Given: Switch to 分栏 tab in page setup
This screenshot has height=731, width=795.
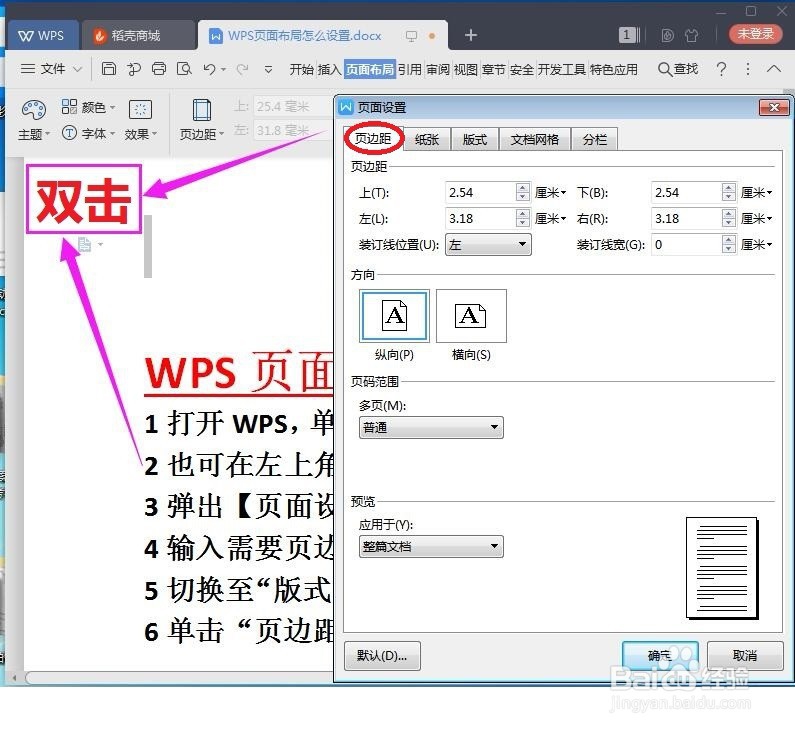Looking at the screenshot, I should pos(594,139).
